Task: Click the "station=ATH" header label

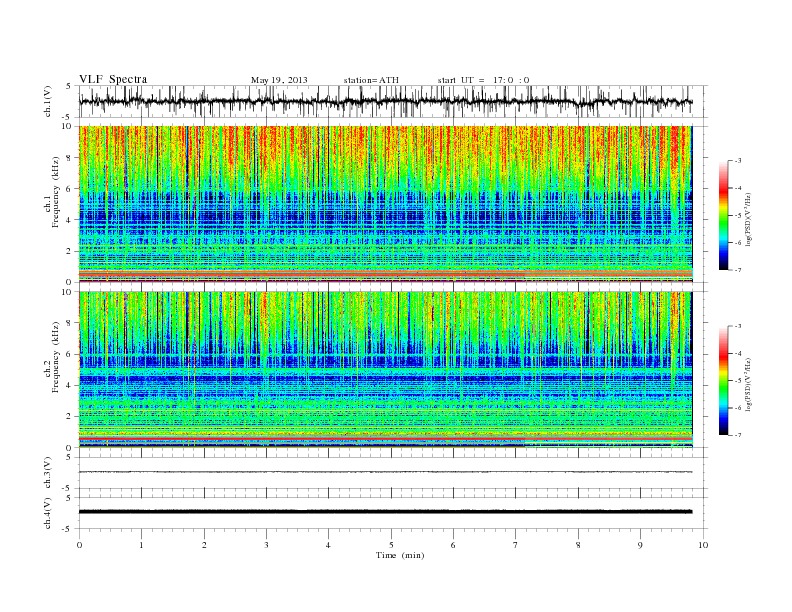Action: (371, 80)
